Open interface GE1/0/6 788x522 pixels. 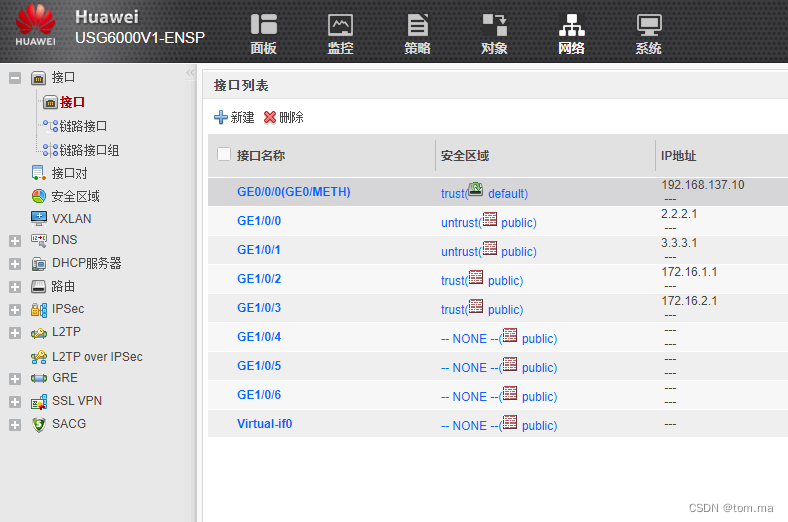[x=259, y=395]
